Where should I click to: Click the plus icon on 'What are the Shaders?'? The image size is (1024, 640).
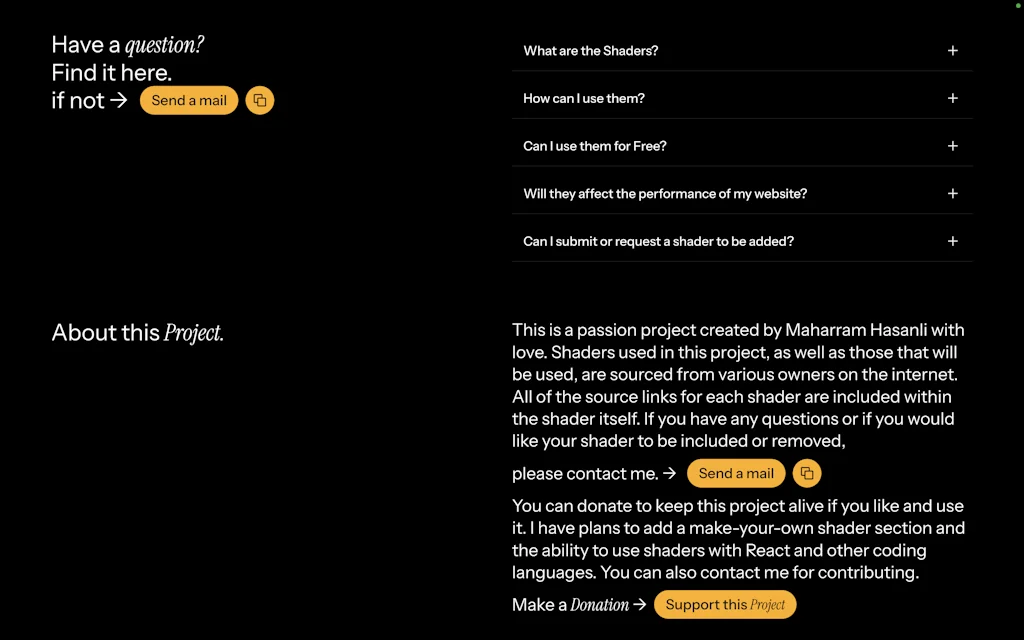click(x=952, y=50)
